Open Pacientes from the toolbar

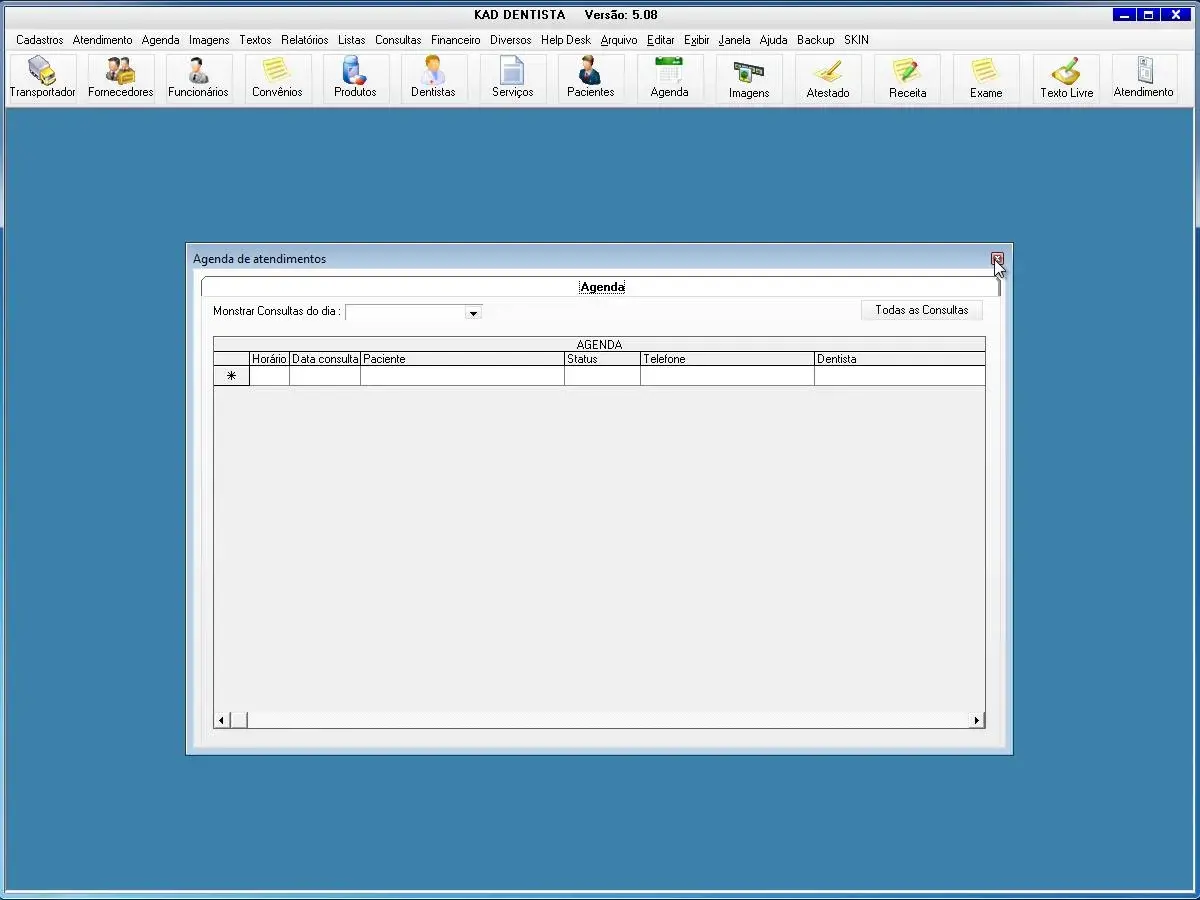point(590,78)
